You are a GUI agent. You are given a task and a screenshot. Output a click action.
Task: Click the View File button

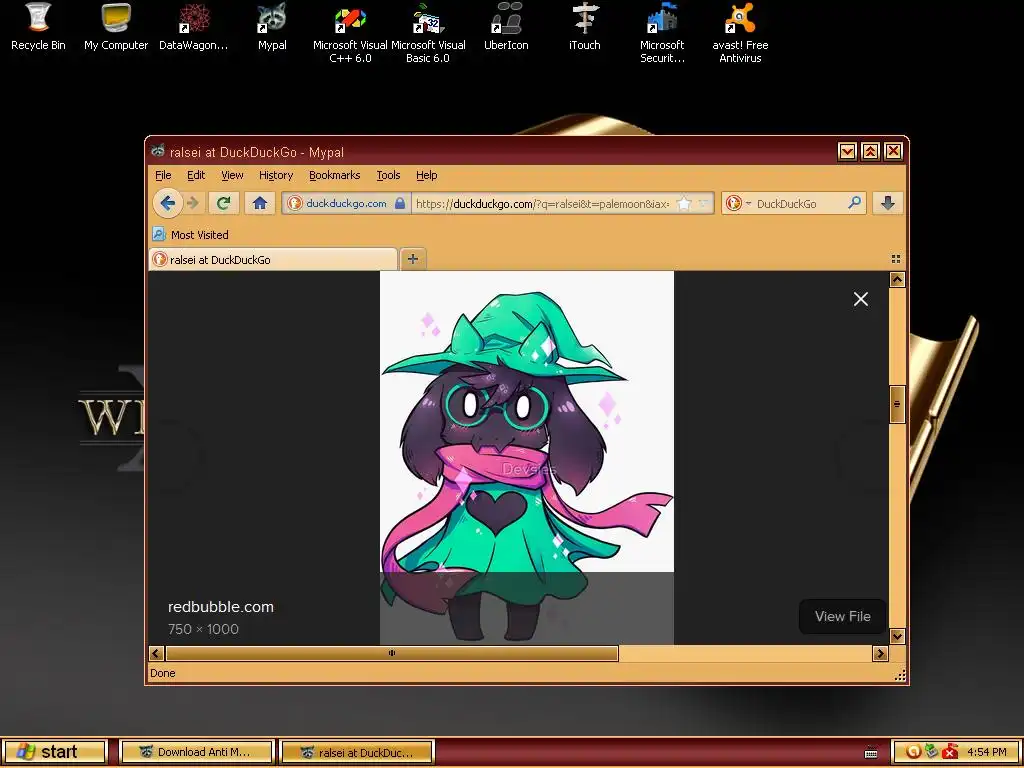(842, 616)
